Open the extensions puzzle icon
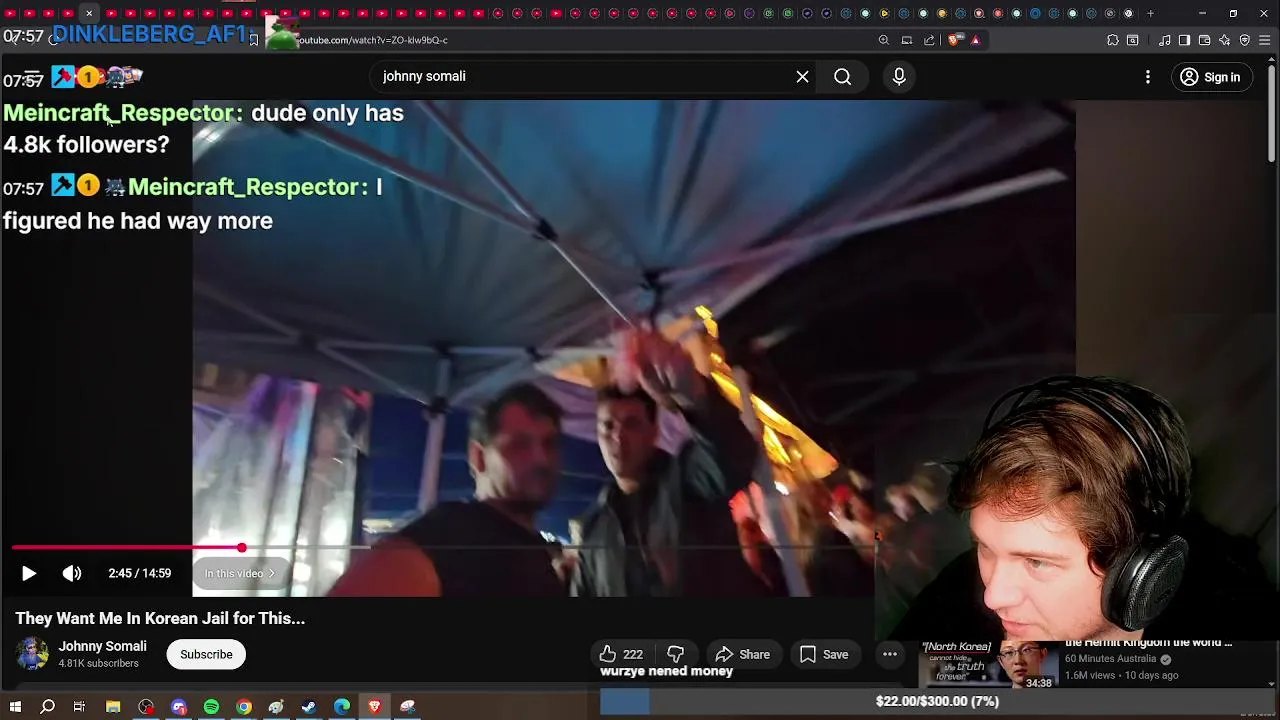Screen dimensions: 1280x720 click(1113, 40)
